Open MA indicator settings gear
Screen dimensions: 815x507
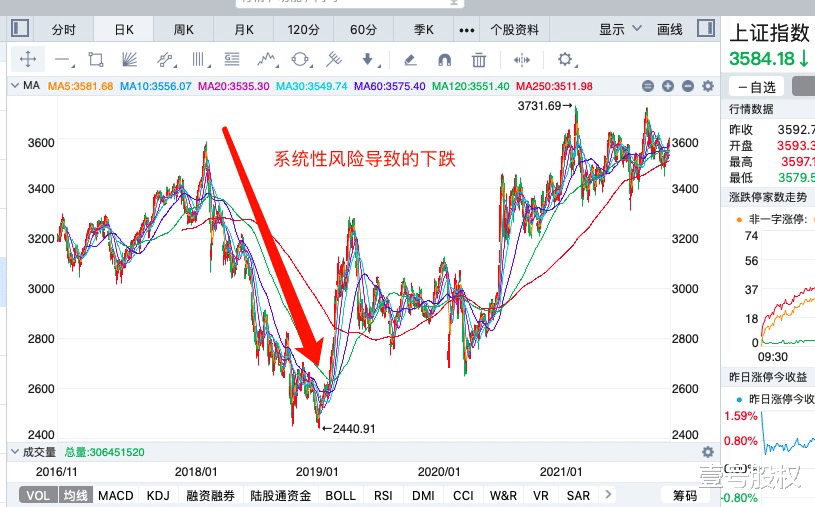(x=707, y=86)
